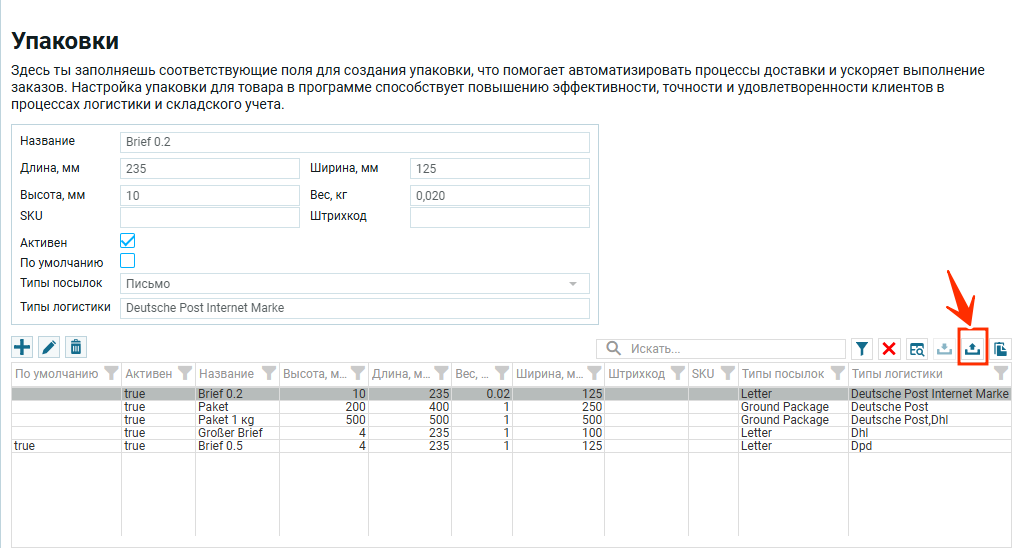Screen dimensions: 1017x548
Task: Click the pencil edit icon
Action: (x=49, y=347)
